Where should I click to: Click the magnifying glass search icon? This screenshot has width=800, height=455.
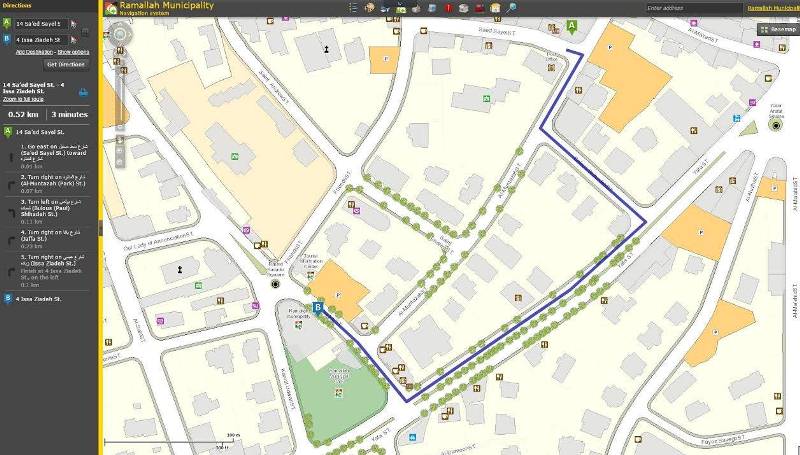point(512,8)
